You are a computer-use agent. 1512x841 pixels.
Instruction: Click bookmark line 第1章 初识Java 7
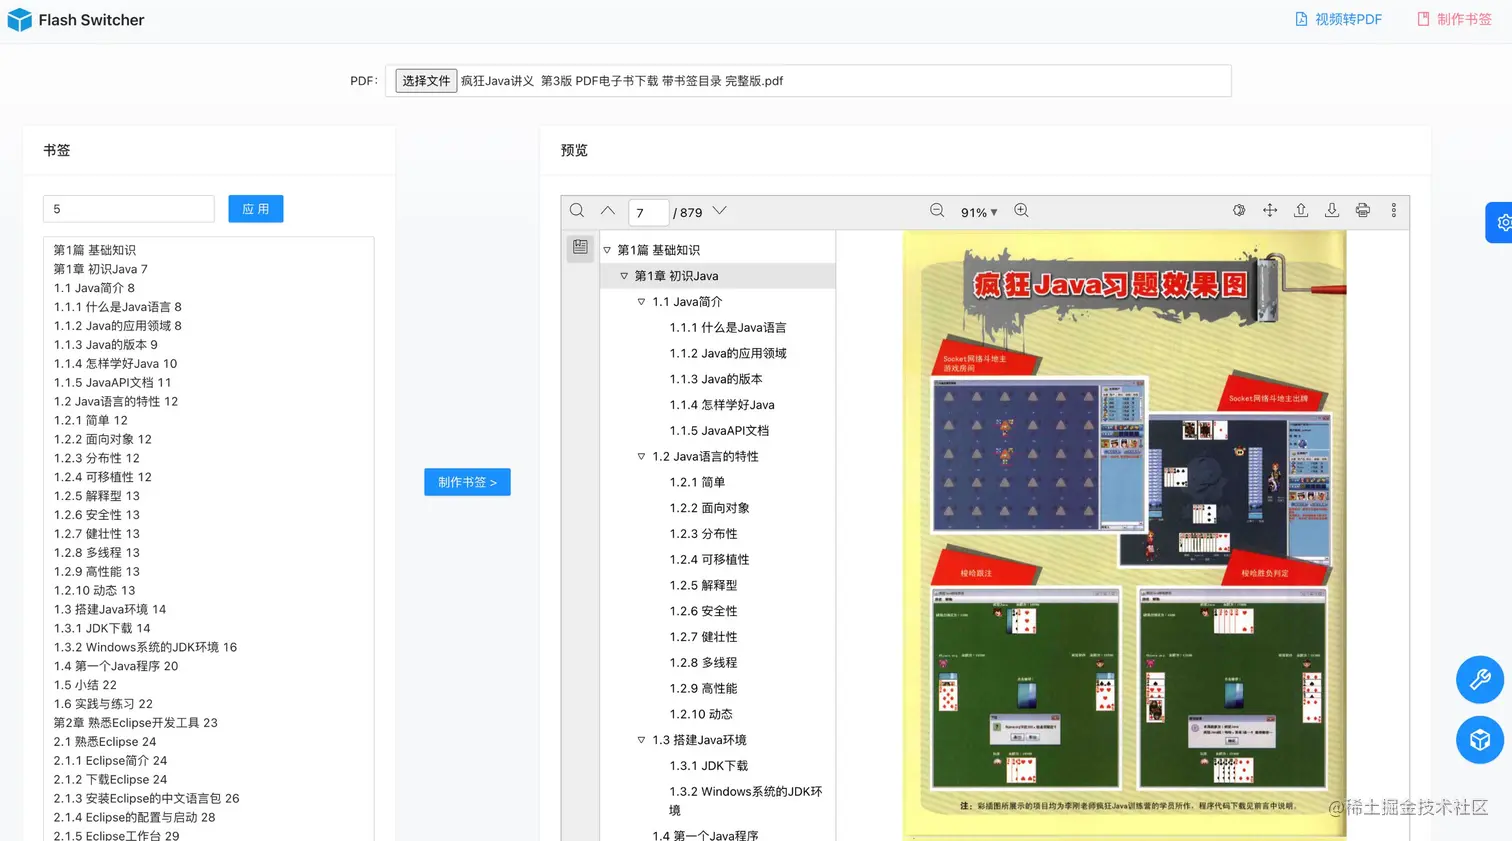point(100,269)
